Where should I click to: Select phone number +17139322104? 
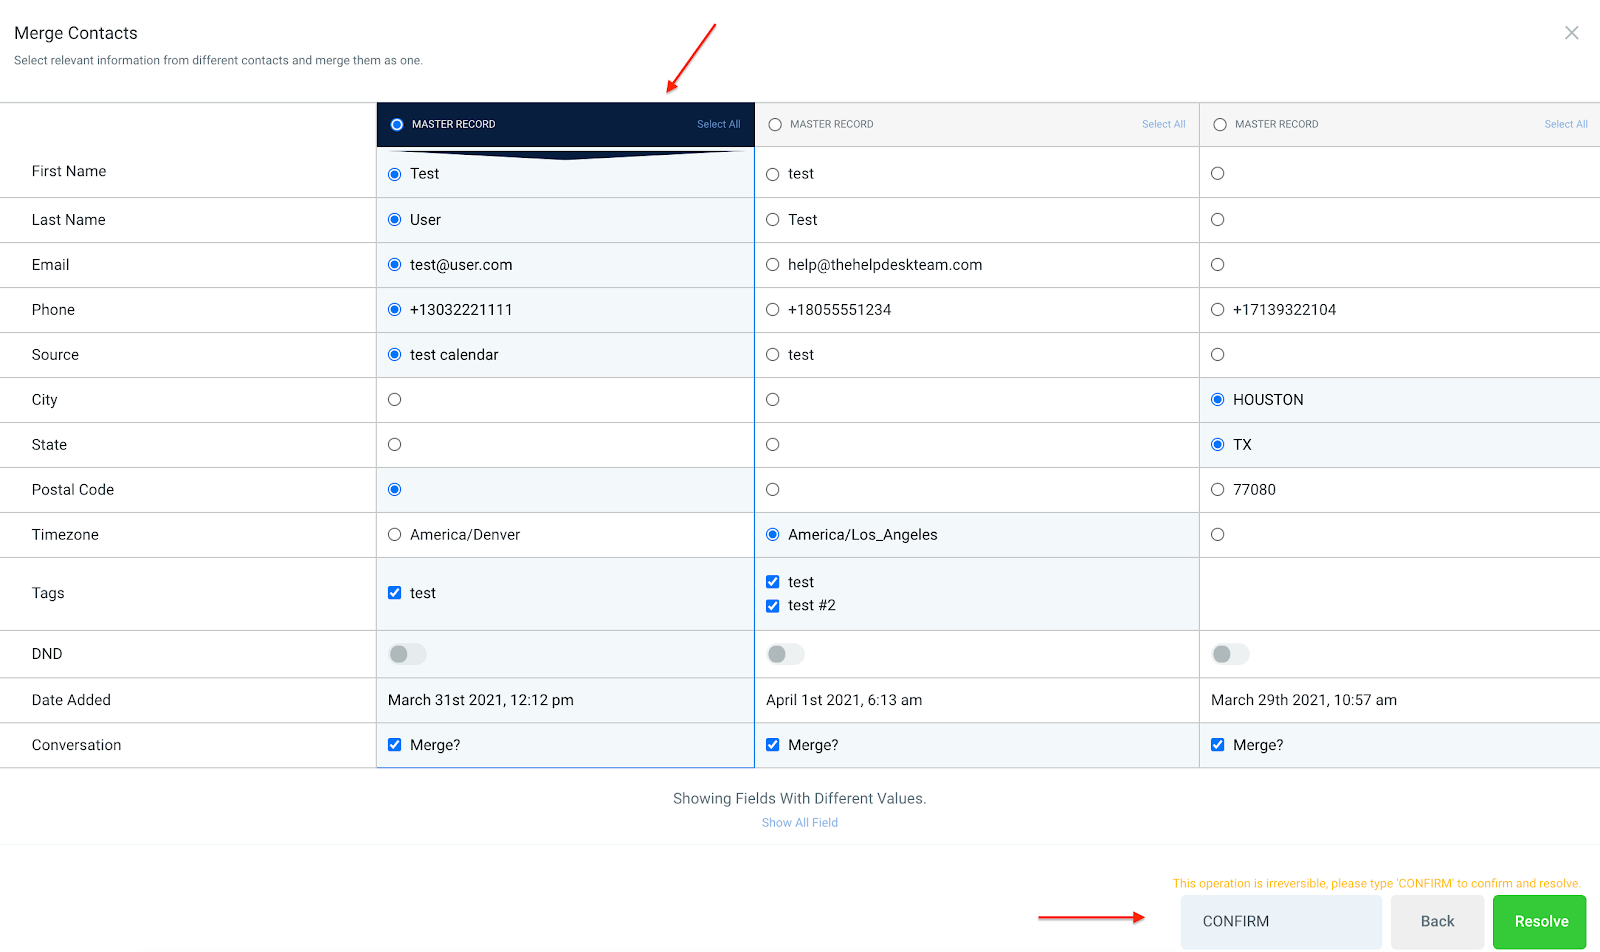(x=1217, y=310)
